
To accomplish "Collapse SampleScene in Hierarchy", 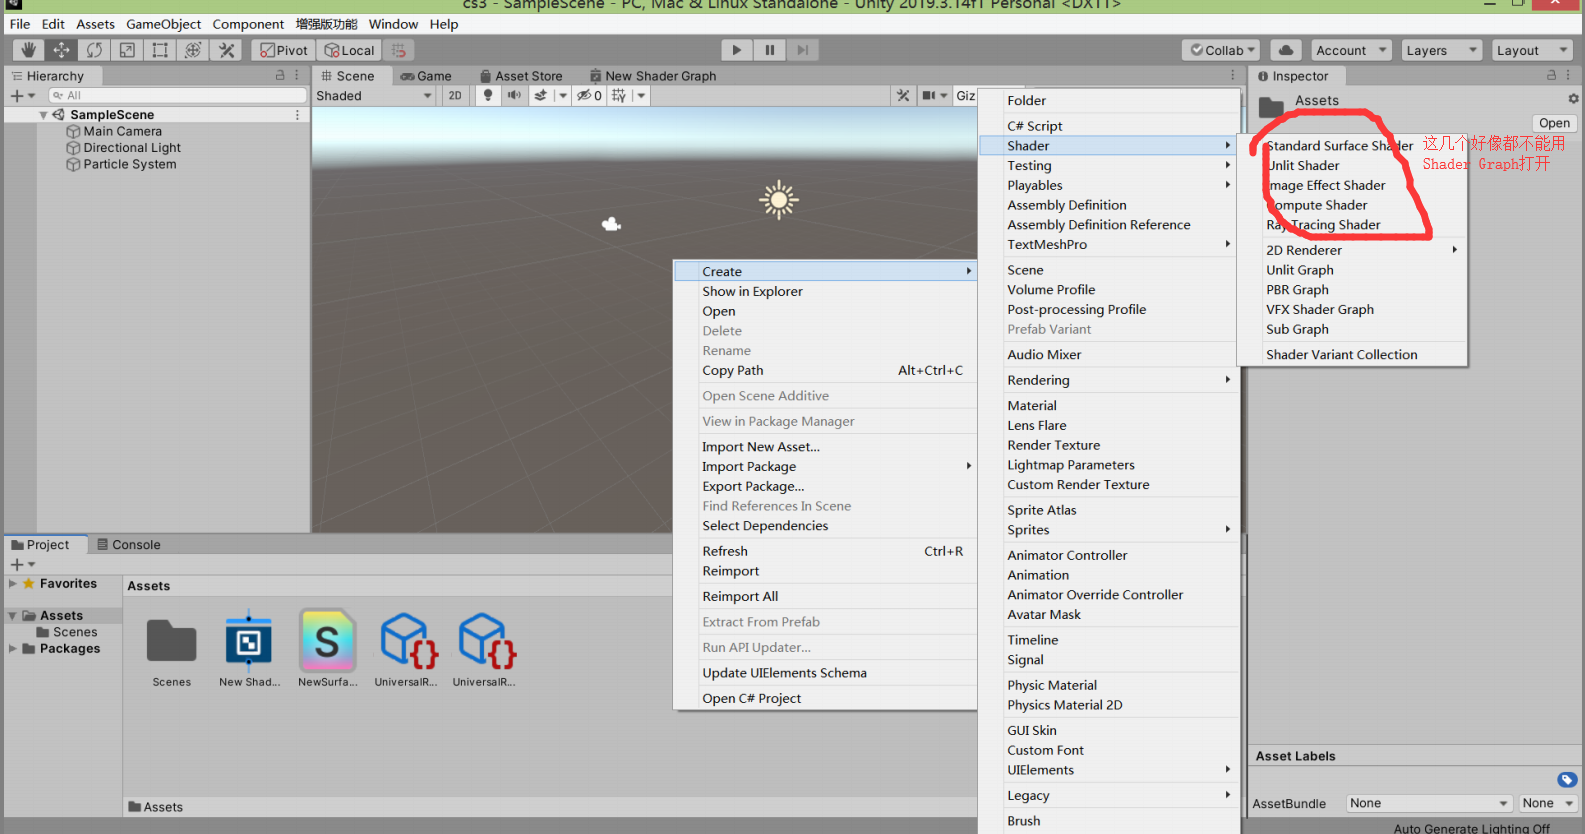I will [43, 115].
